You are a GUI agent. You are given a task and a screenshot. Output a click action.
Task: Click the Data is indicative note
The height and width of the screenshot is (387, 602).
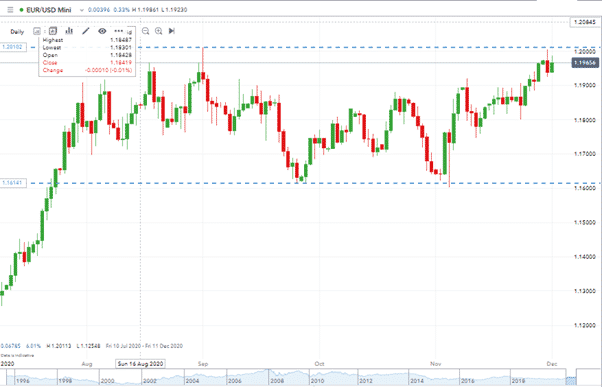click(17, 356)
